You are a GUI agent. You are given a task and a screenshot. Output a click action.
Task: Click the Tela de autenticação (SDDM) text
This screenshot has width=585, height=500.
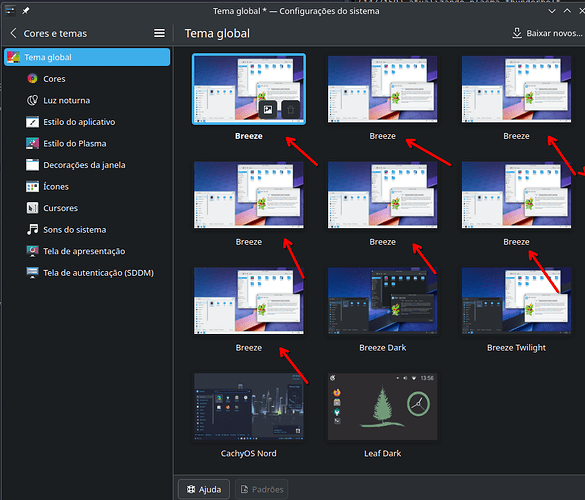click(98, 273)
